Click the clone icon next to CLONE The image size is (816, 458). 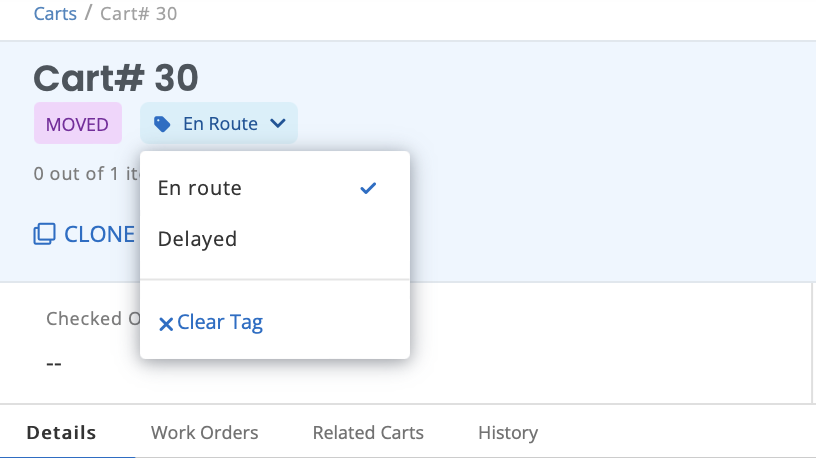pos(44,234)
